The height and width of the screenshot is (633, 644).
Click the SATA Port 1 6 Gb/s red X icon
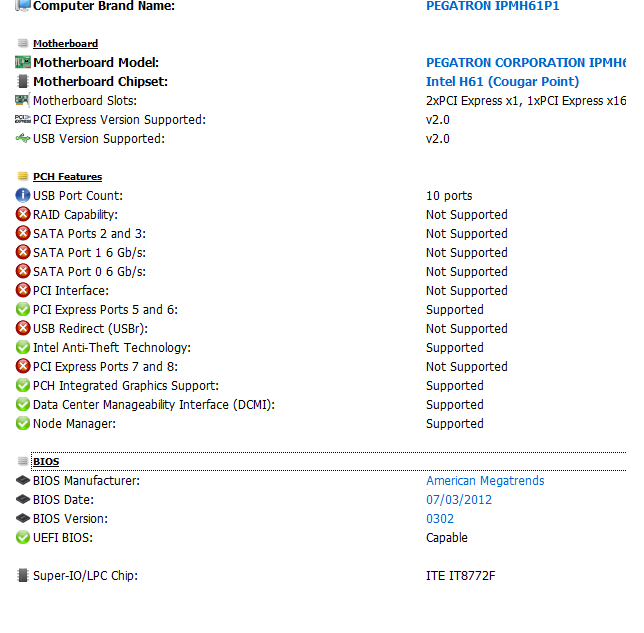click(23, 252)
